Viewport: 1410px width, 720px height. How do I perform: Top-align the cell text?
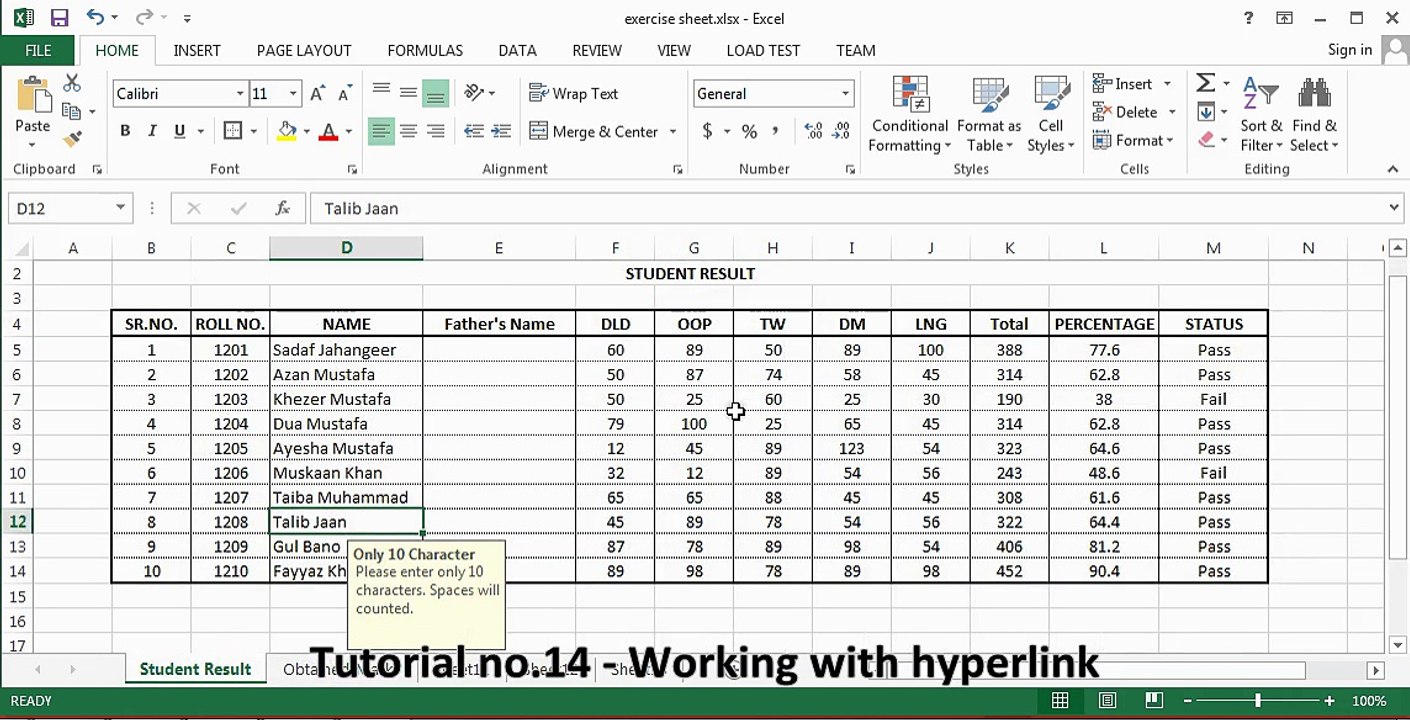click(x=381, y=92)
